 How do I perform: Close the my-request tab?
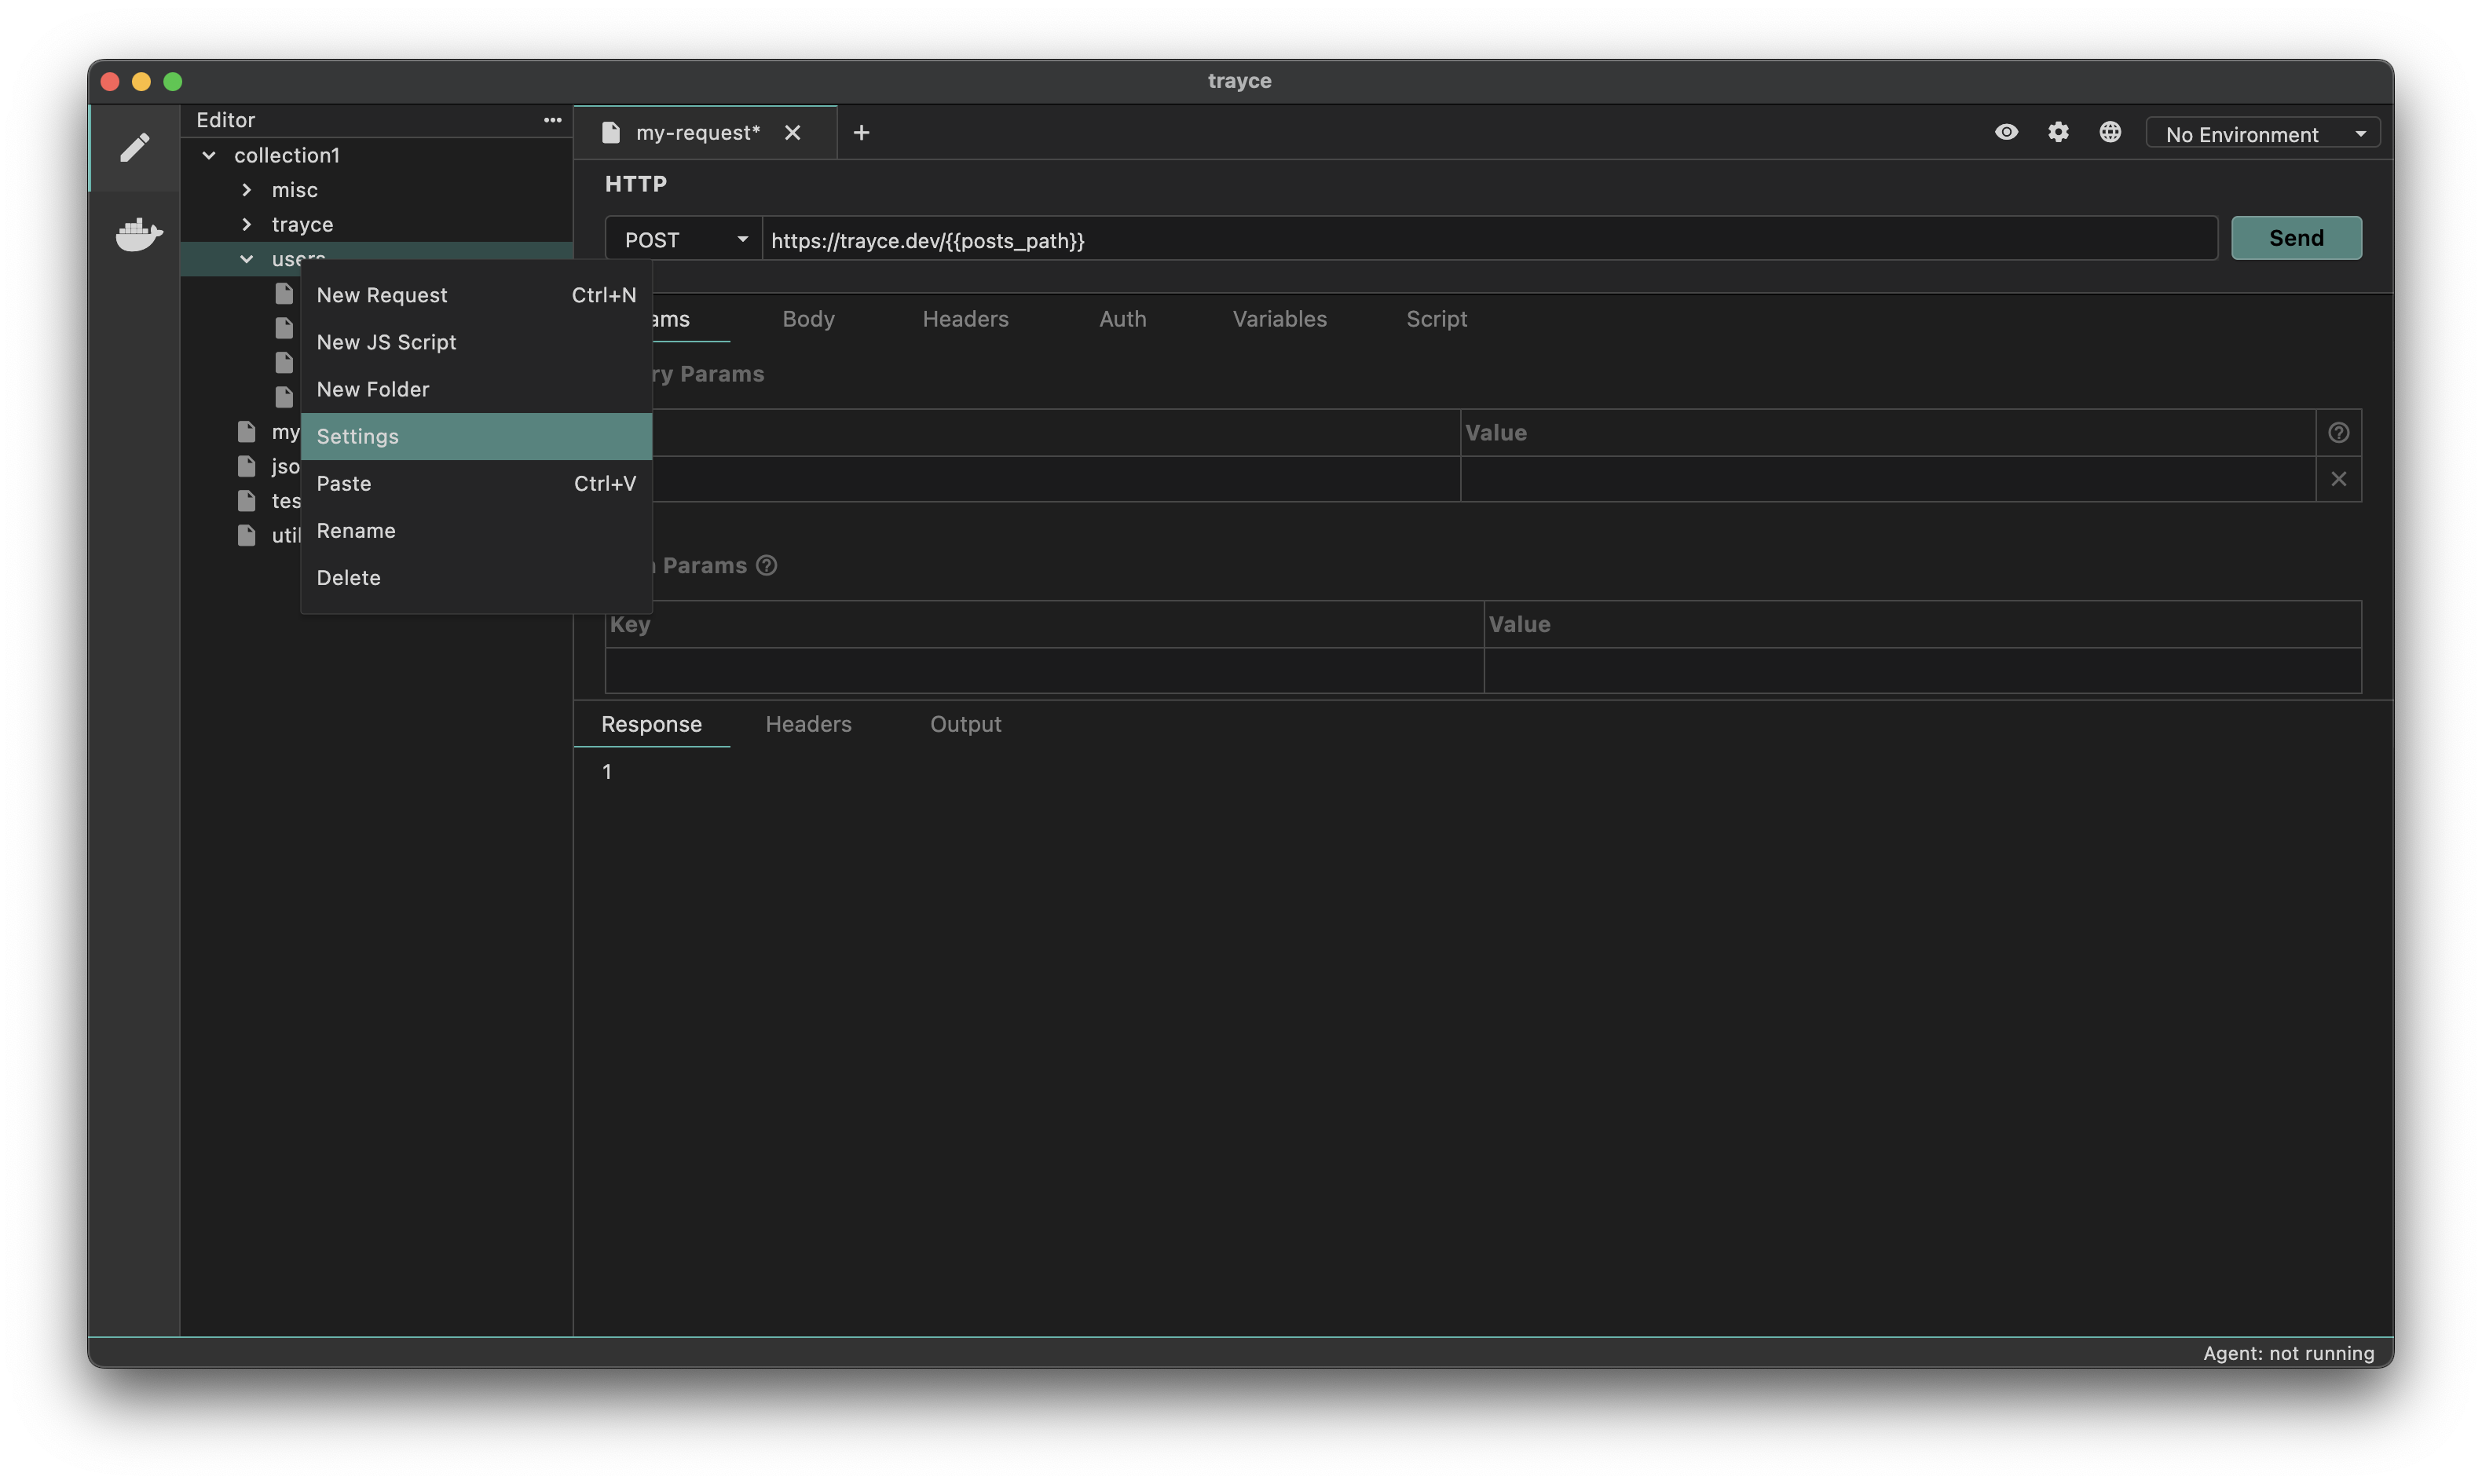tap(792, 133)
